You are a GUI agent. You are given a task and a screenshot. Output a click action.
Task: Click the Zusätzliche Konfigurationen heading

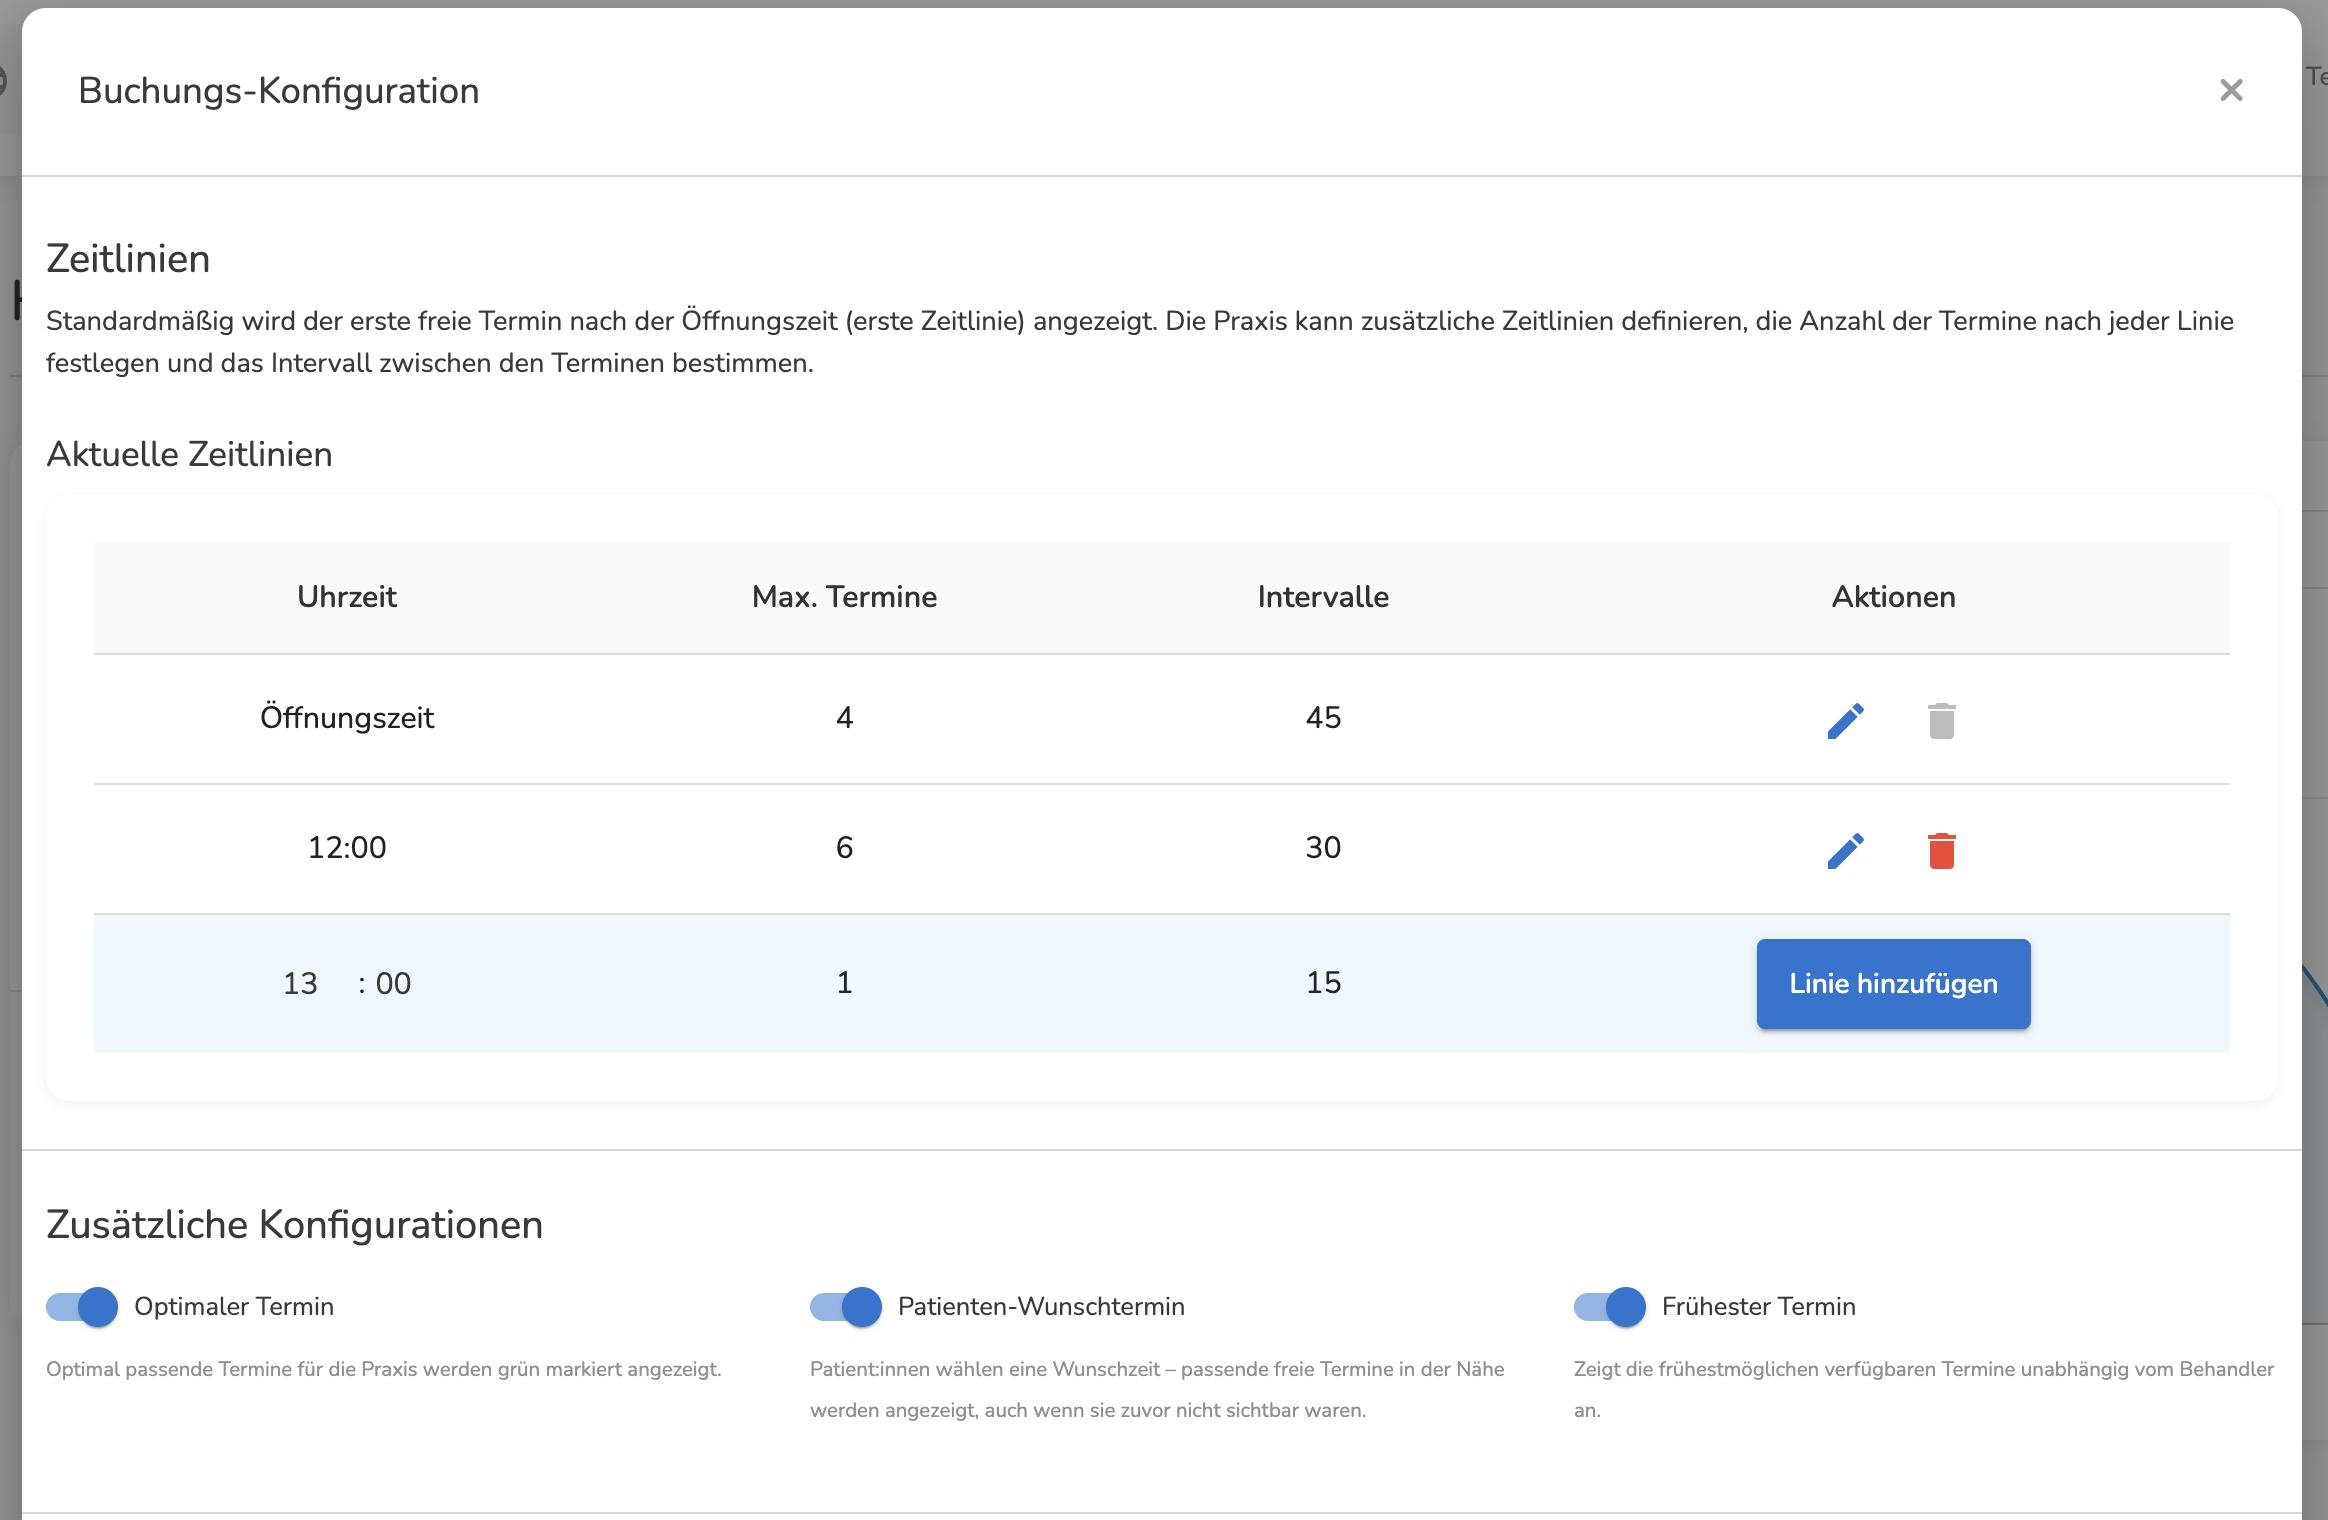pos(294,1225)
